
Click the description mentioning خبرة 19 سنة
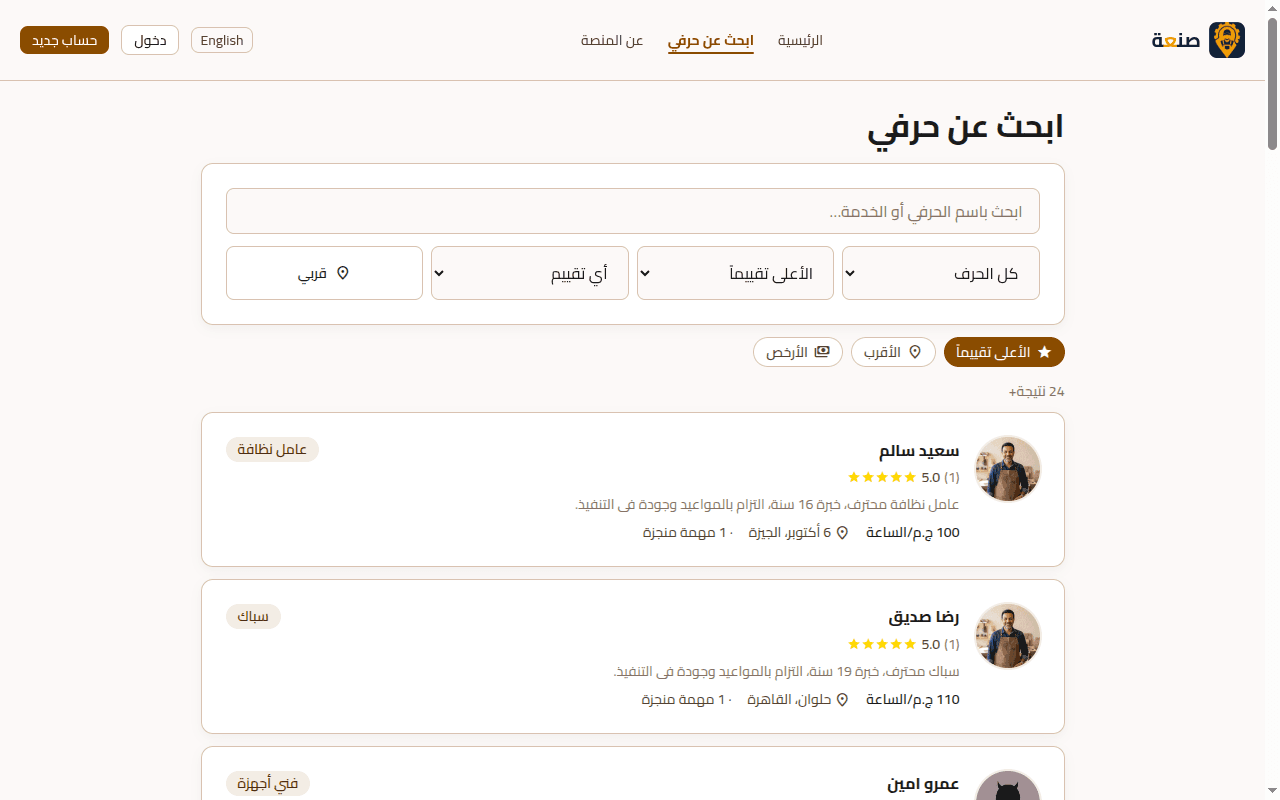tap(786, 672)
